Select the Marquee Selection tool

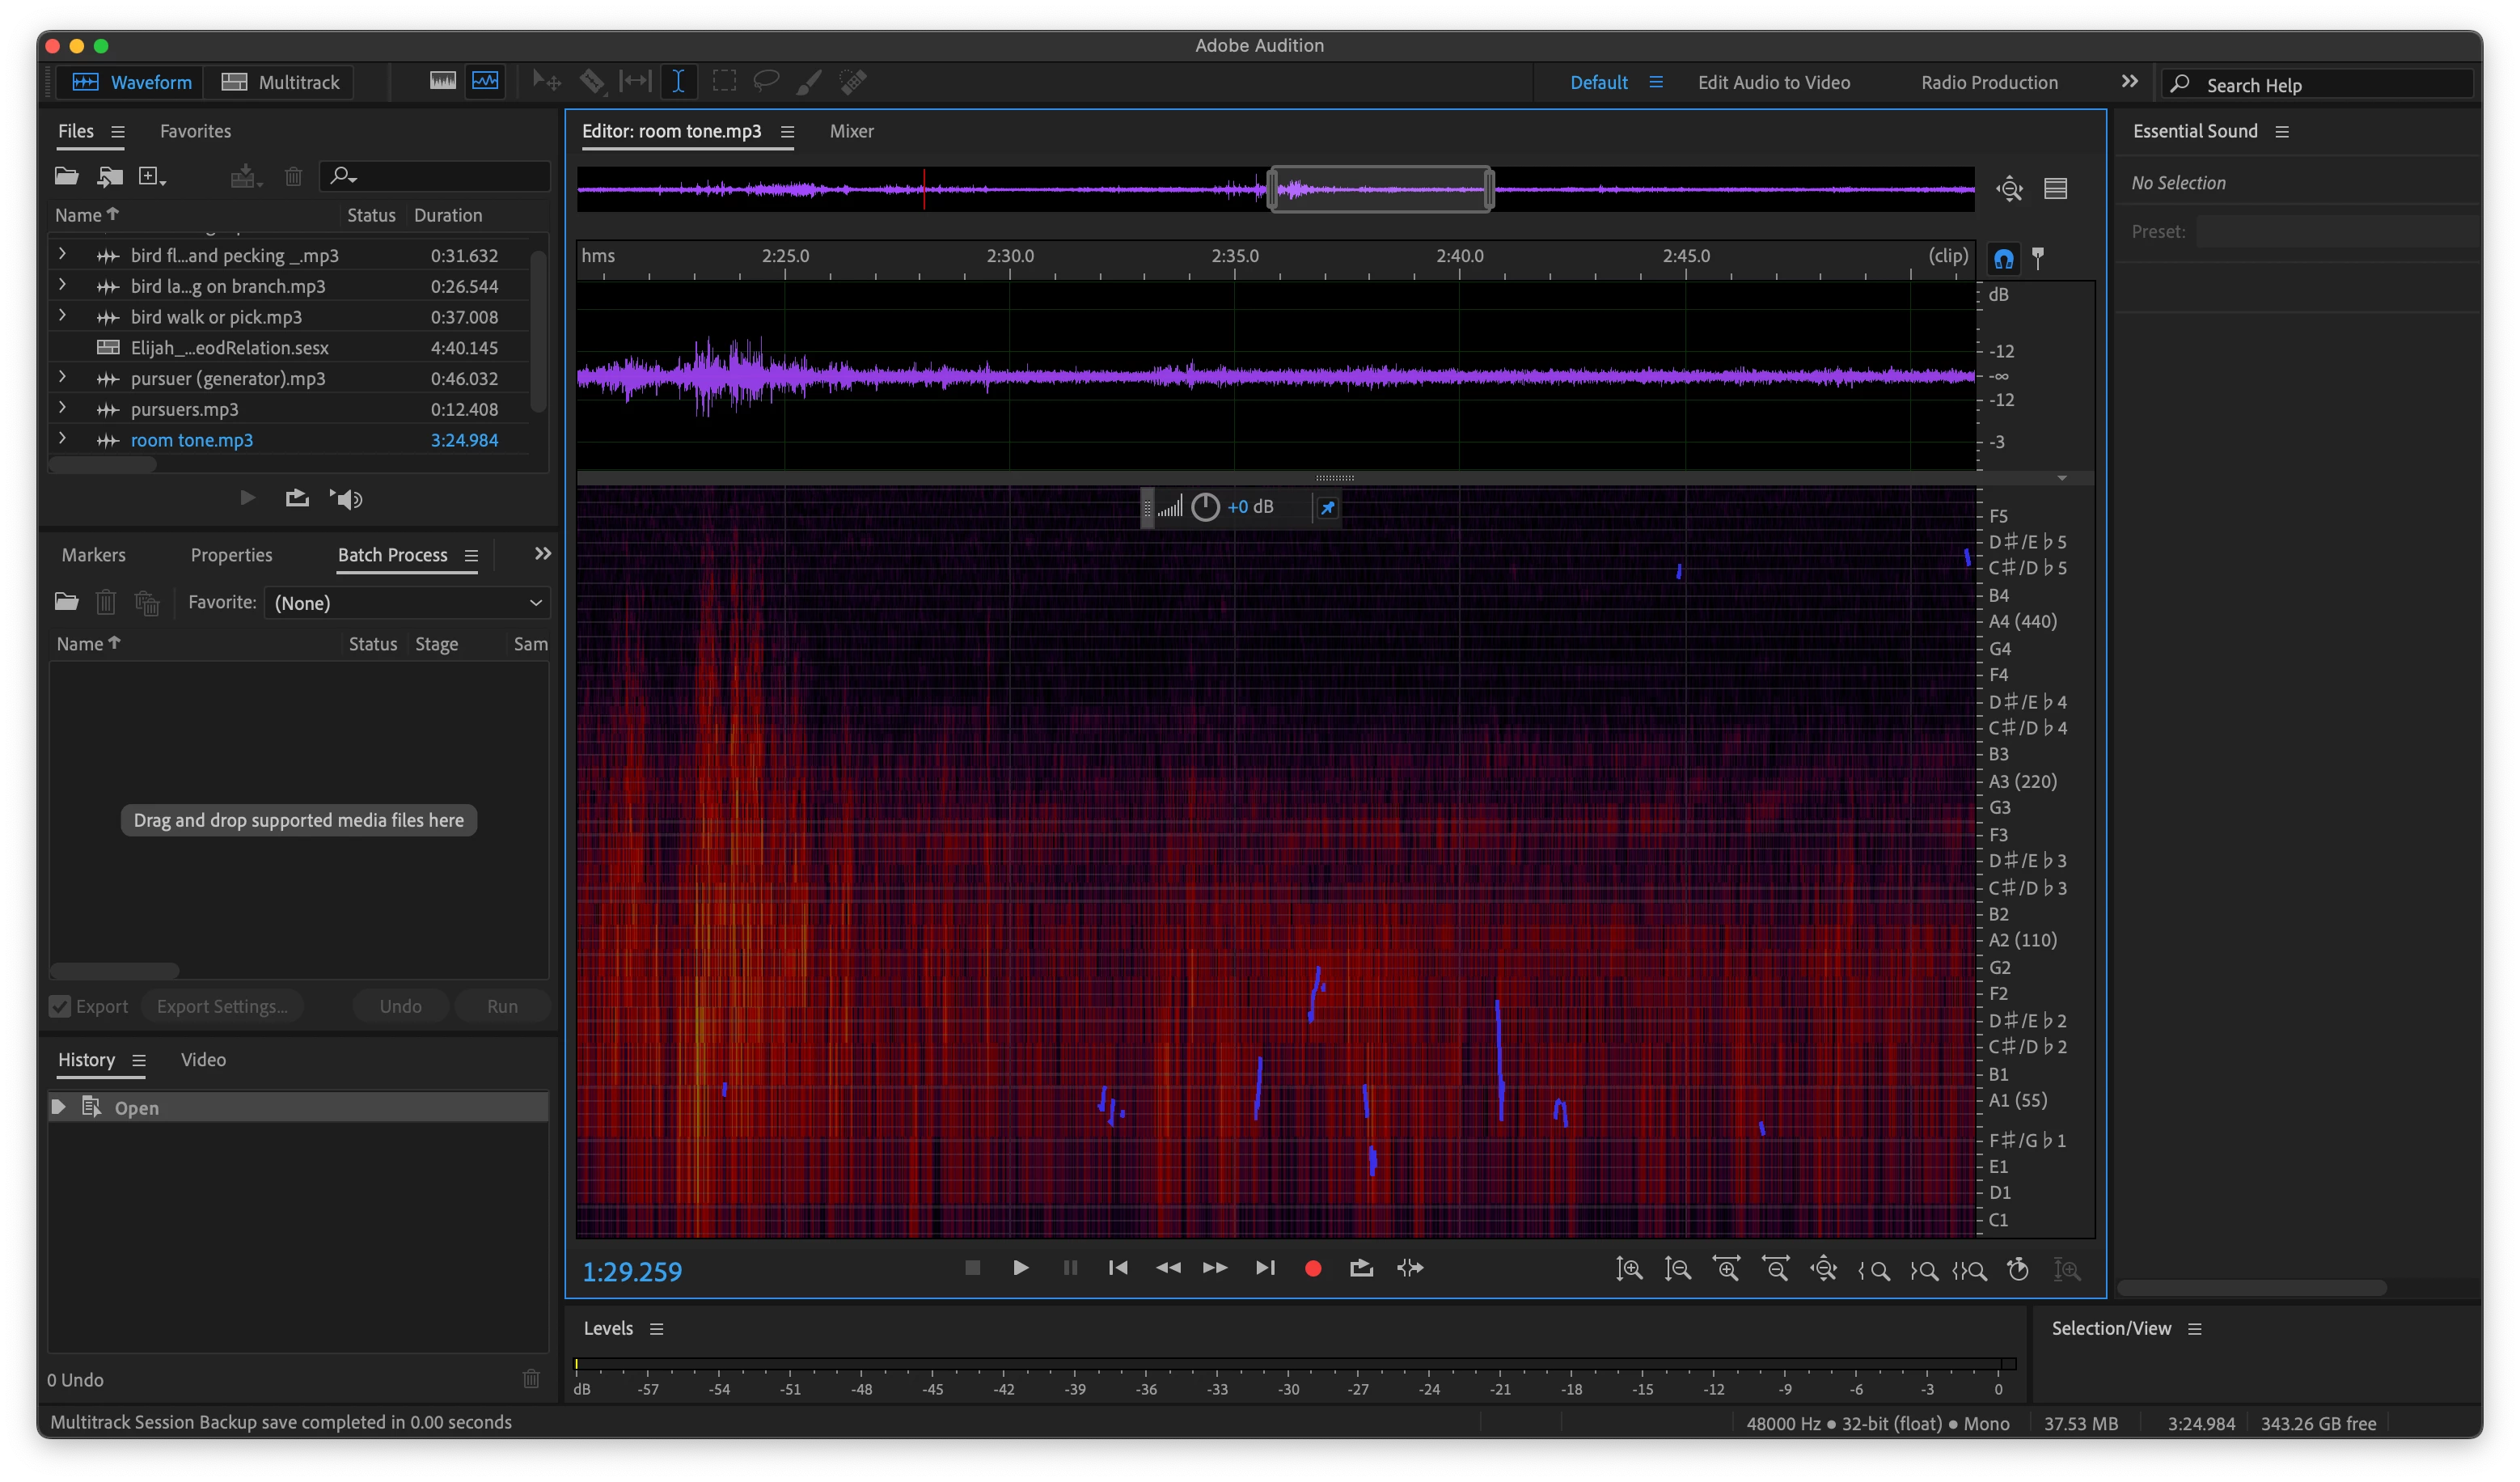[x=724, y=81]
